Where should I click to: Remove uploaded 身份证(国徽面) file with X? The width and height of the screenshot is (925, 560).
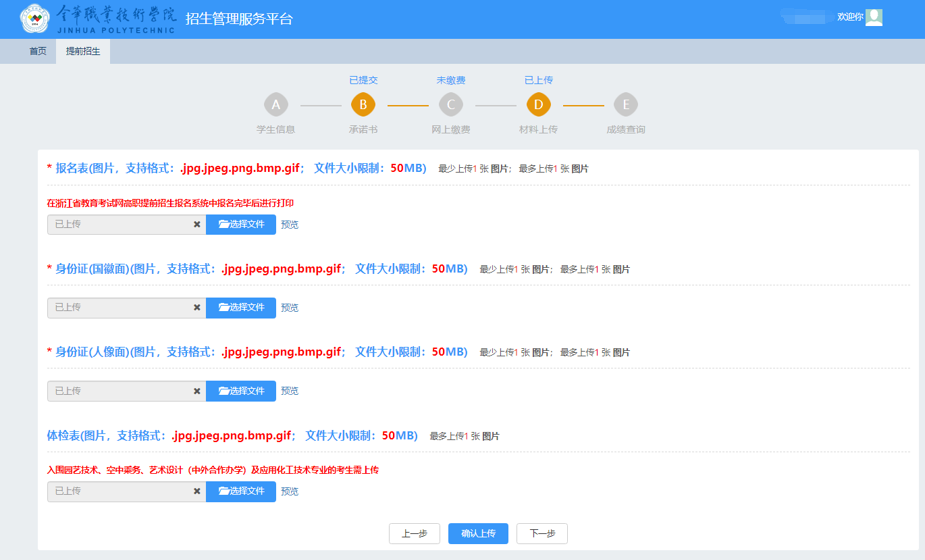pyautogui.click(x=197, y=308)
